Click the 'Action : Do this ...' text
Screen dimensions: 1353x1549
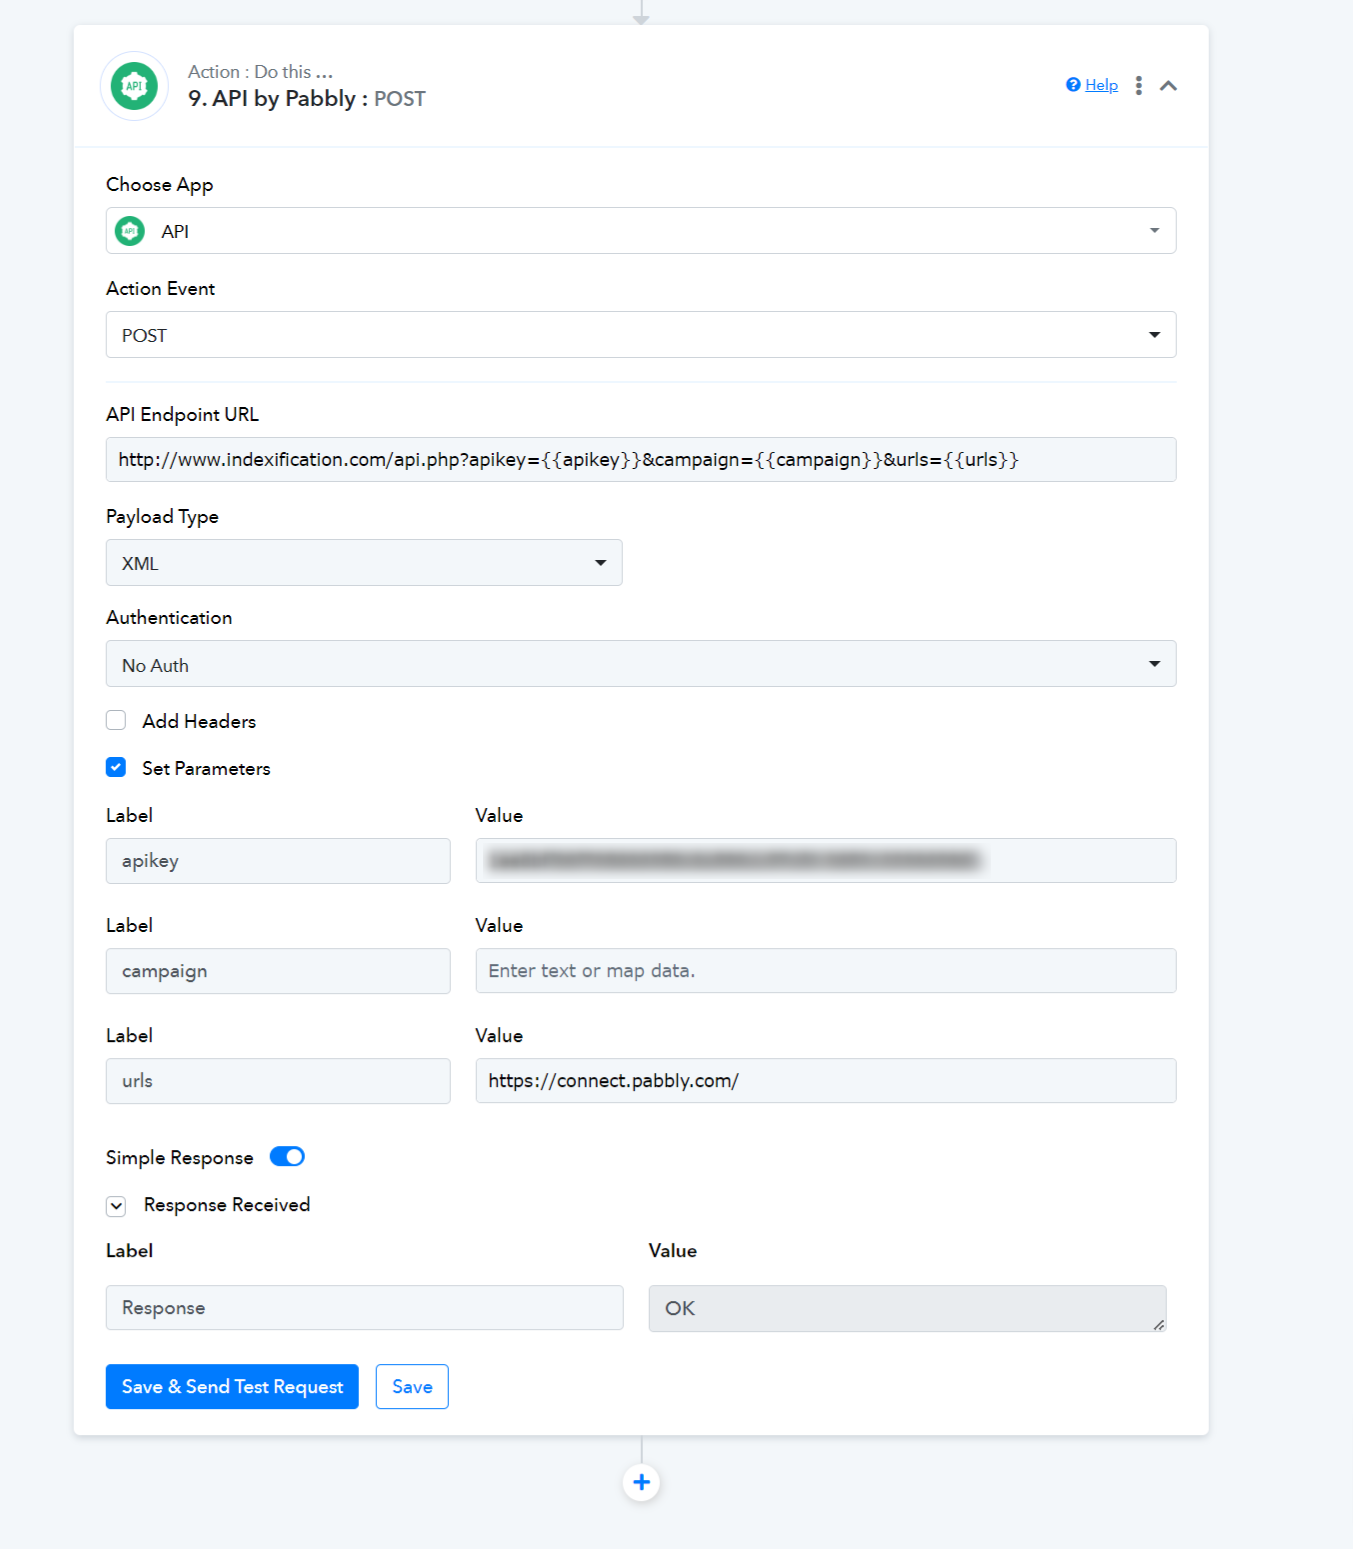(x=260, y=72)
